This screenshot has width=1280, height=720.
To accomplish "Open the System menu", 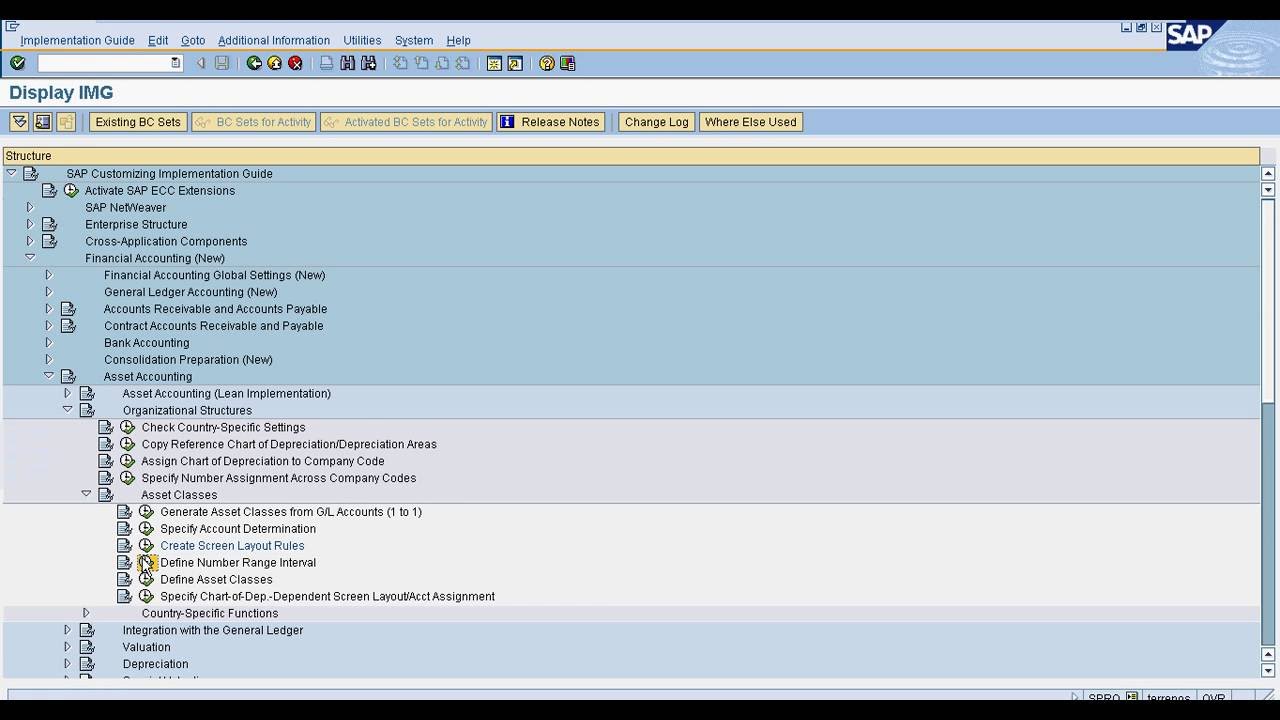I will pyautogui.click(x=414, y=40).
